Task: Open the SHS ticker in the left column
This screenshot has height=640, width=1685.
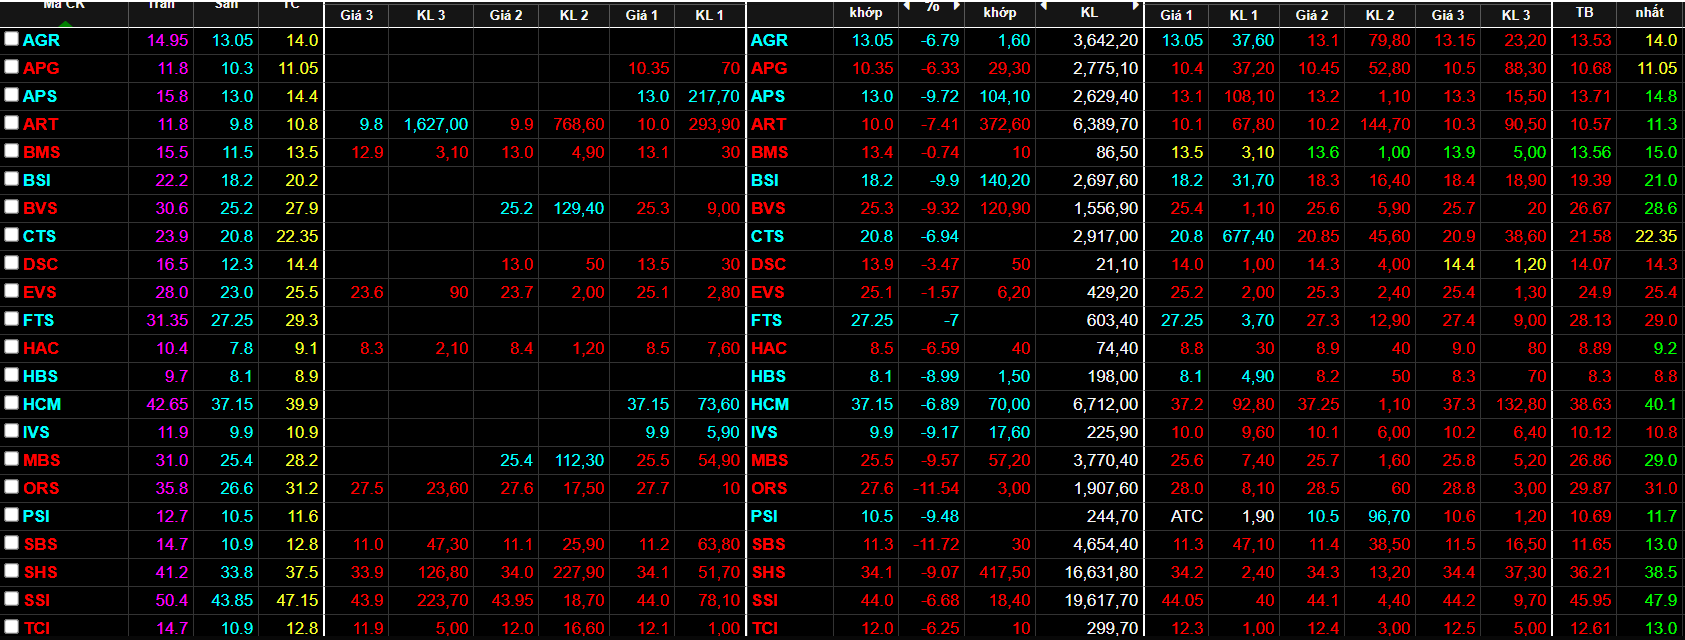Action: (x=41, y=572)
